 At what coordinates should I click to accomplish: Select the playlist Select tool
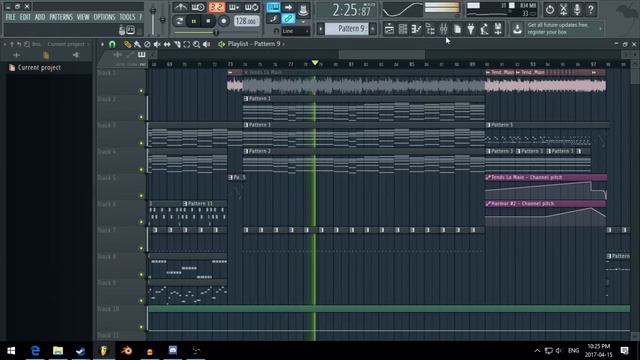[187, 44]
